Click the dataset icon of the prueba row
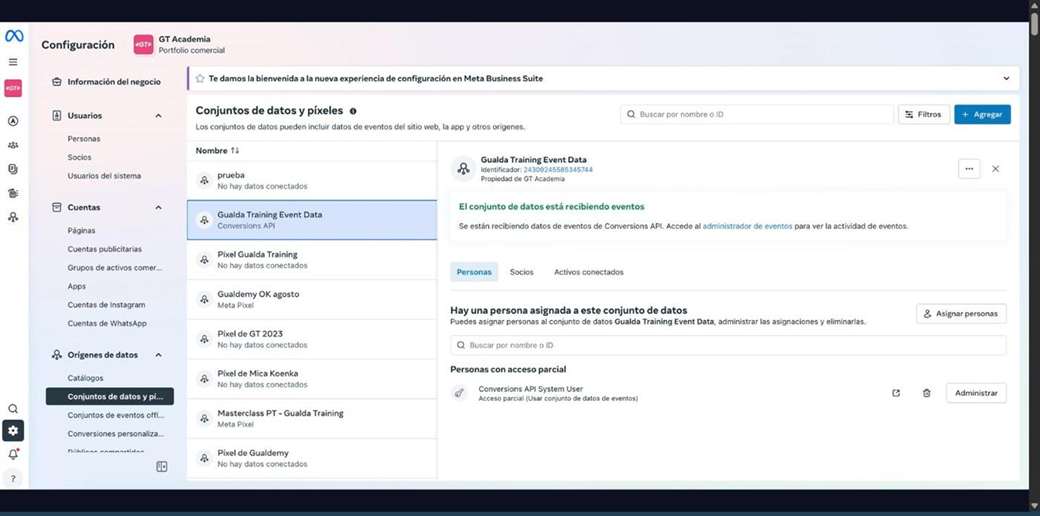Viewport: 1040px width, 516px height. pyautogui.click(x=204, y=180)
